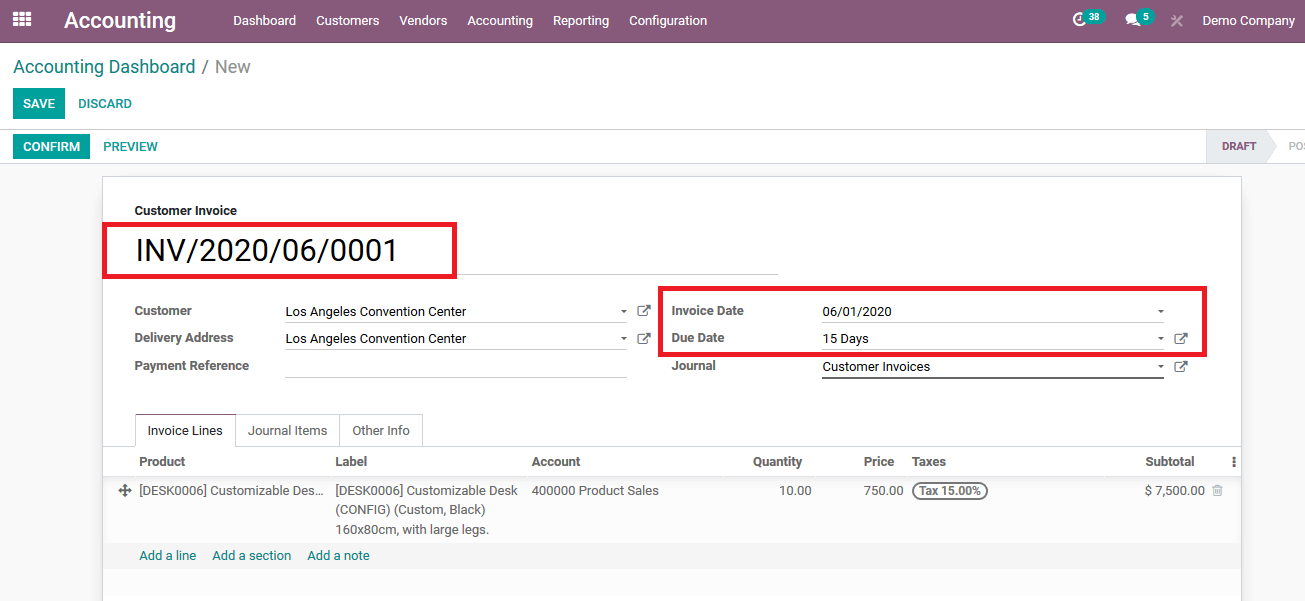Image resolution: width=1305 pixels, height=601 pixels.
Task: Open activities clock icon with badge 38
Action: point(1080,20)
